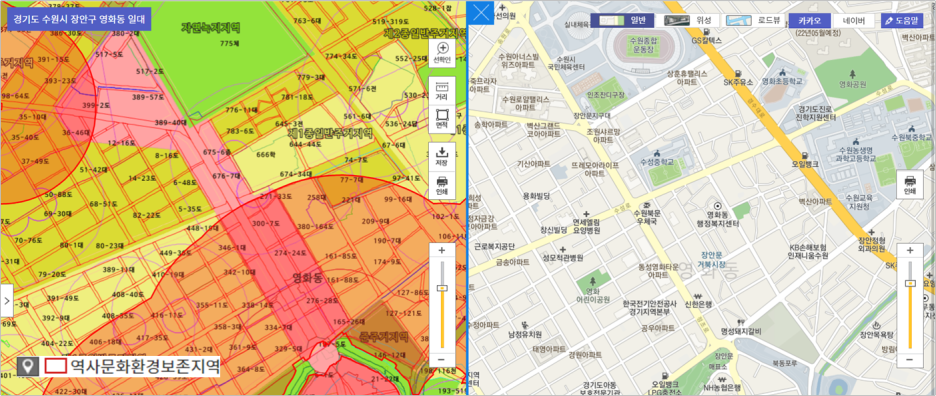Image resolution: width=936 pixels, height=396 pixels.
Task: Click the 선확인 zoom-check tool
Action: 442,53
